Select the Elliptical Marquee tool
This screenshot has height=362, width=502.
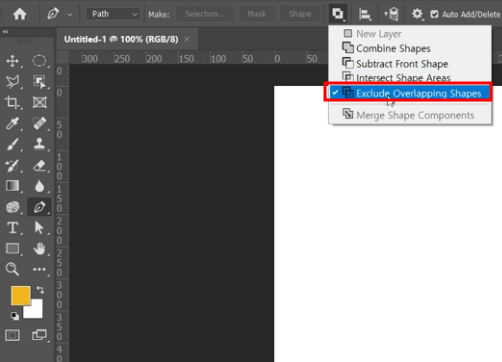[39, 61]
